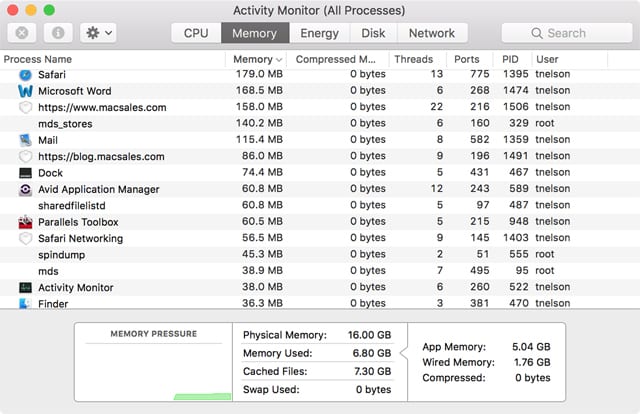Click the Activity Monitor process icon

coord(26,287)
